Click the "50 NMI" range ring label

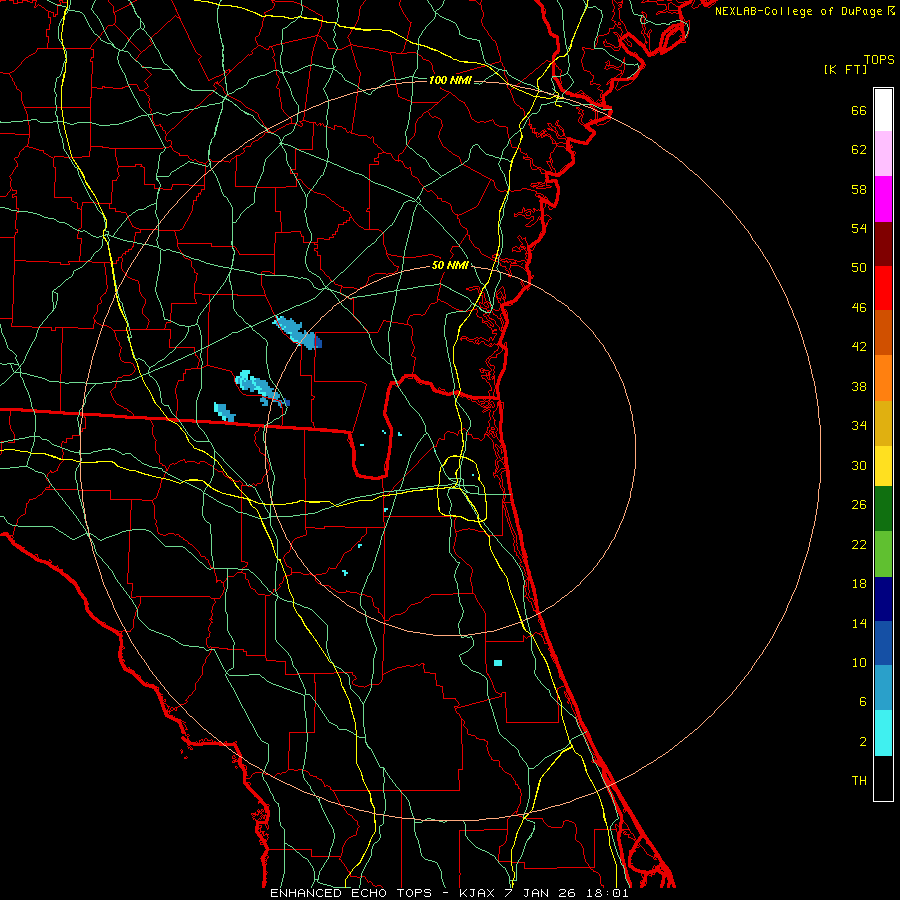(x=451, y=265)
